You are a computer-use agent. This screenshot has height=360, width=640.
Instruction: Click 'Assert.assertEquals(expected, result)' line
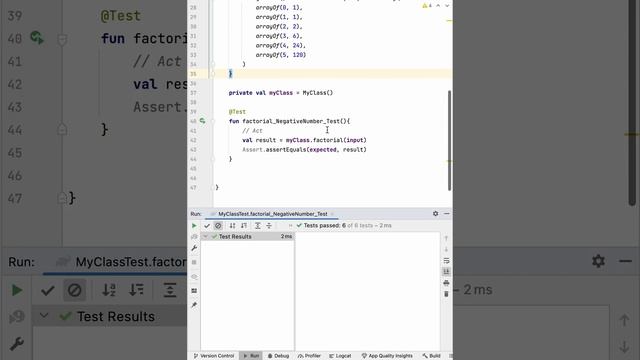tap(304, 150)
